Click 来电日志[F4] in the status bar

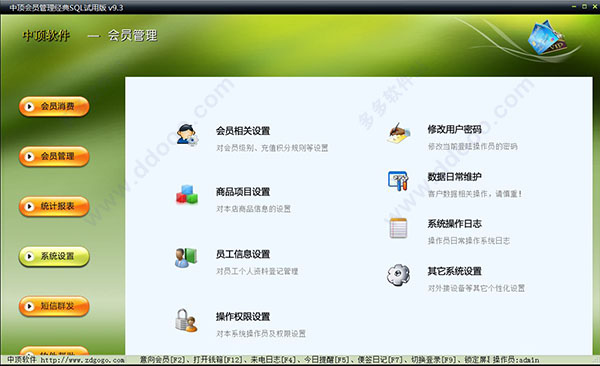(x=273, y=360)
